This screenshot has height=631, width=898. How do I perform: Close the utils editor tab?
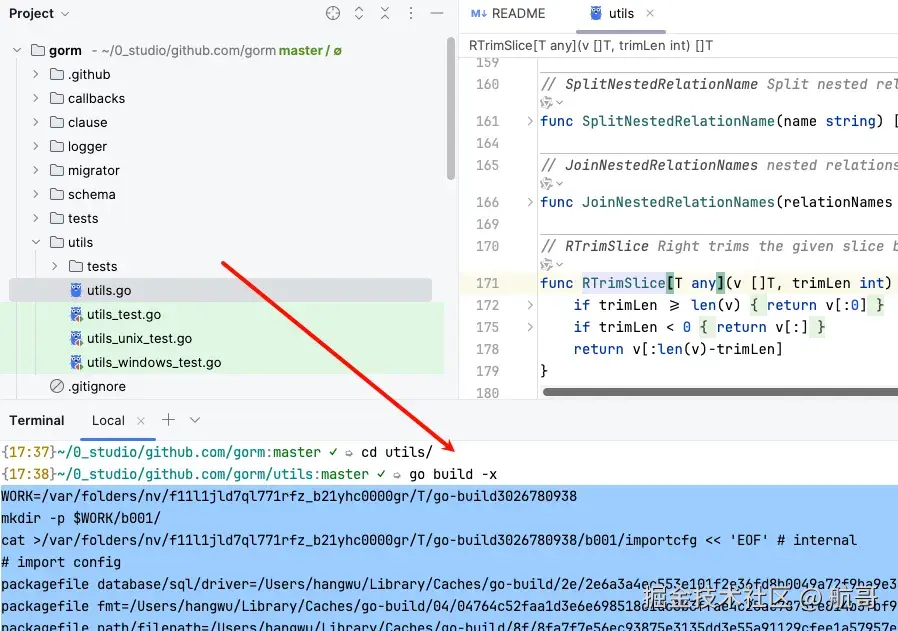(650, 13)
